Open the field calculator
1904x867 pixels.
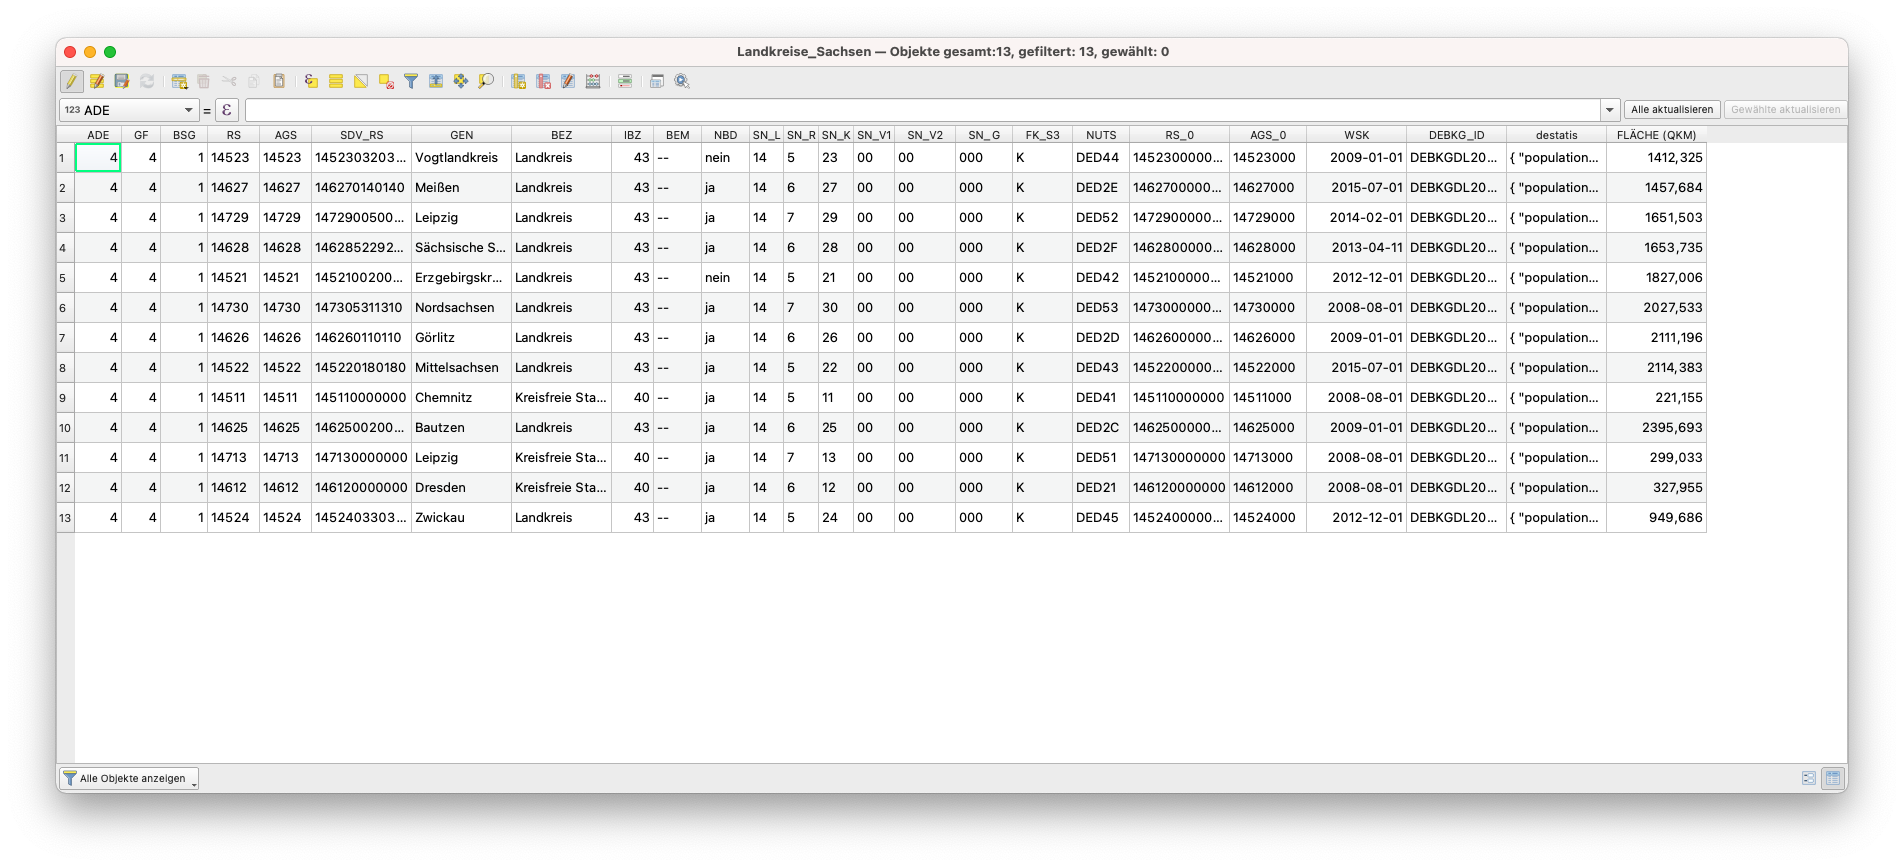pos(593,81)
